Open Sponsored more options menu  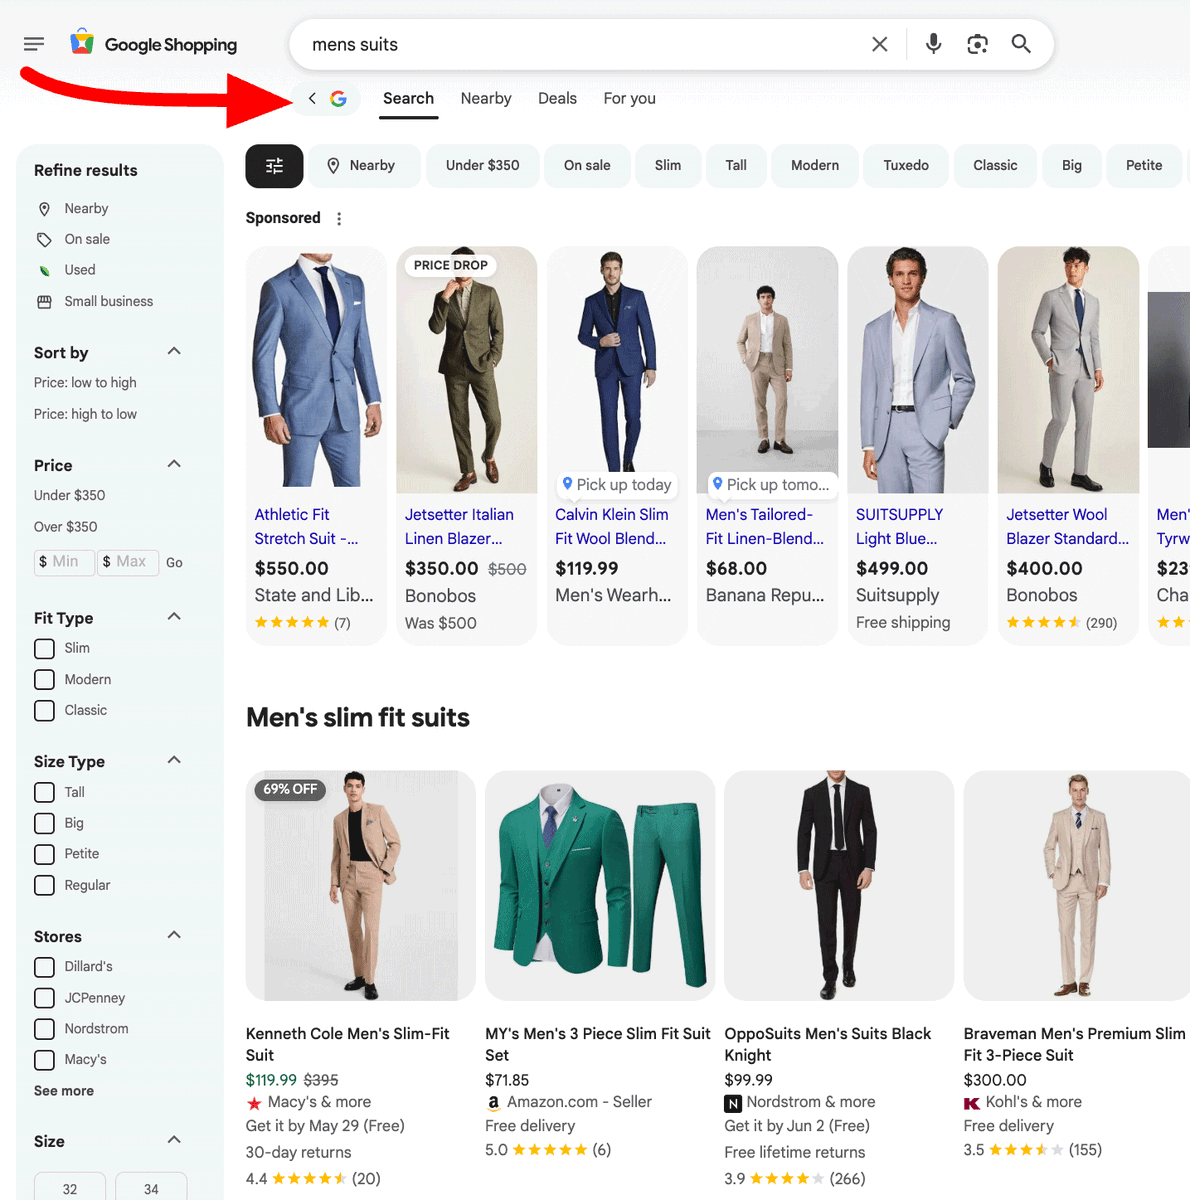tap(339, 219)
